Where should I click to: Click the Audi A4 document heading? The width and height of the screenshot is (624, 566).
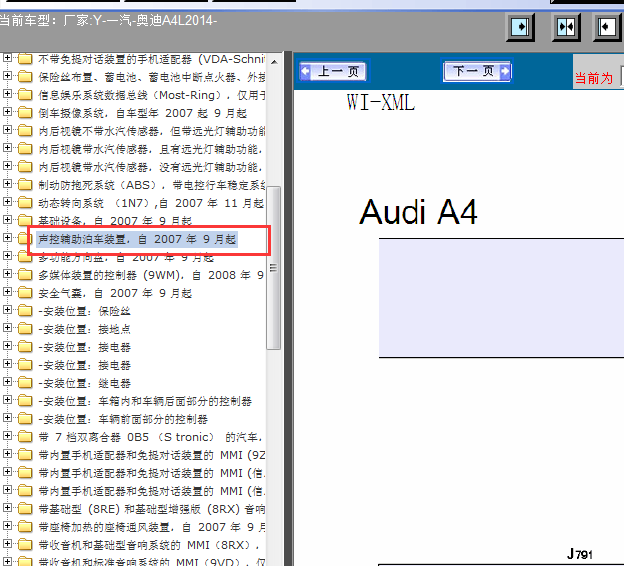[418, 213]
